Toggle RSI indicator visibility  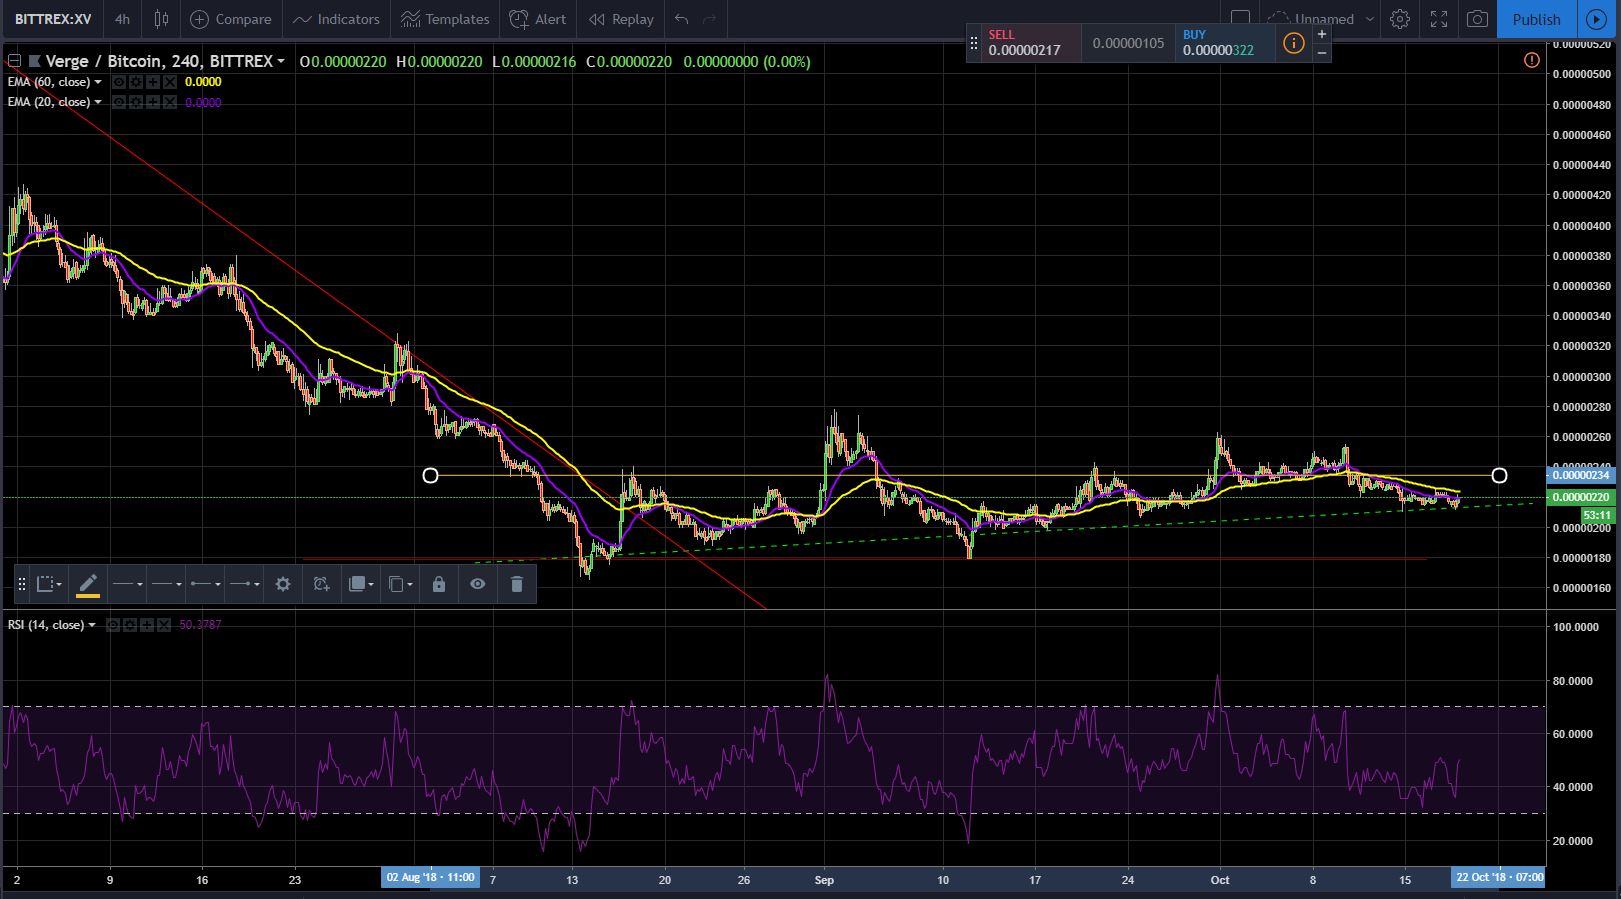point(113,625)
